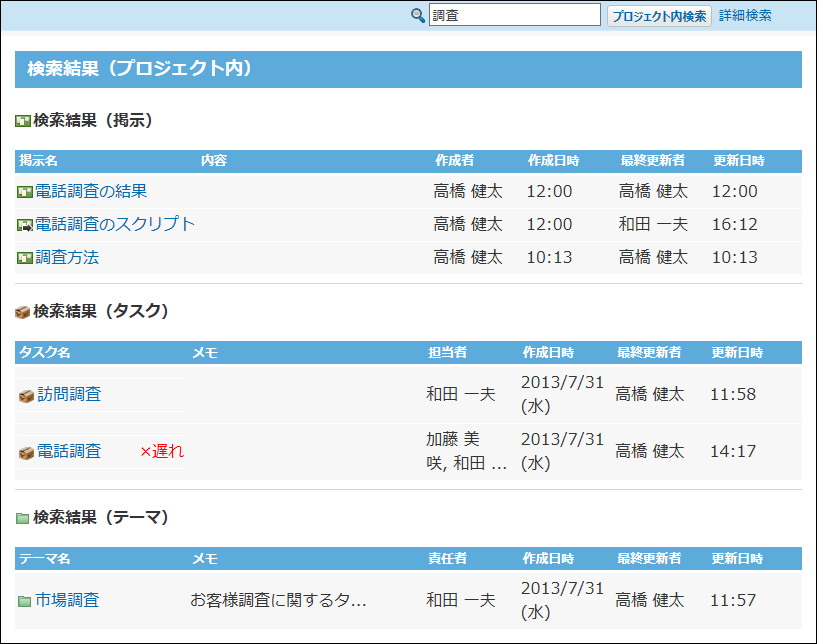Click task box icon beside 電話調査

coord(26,452)
